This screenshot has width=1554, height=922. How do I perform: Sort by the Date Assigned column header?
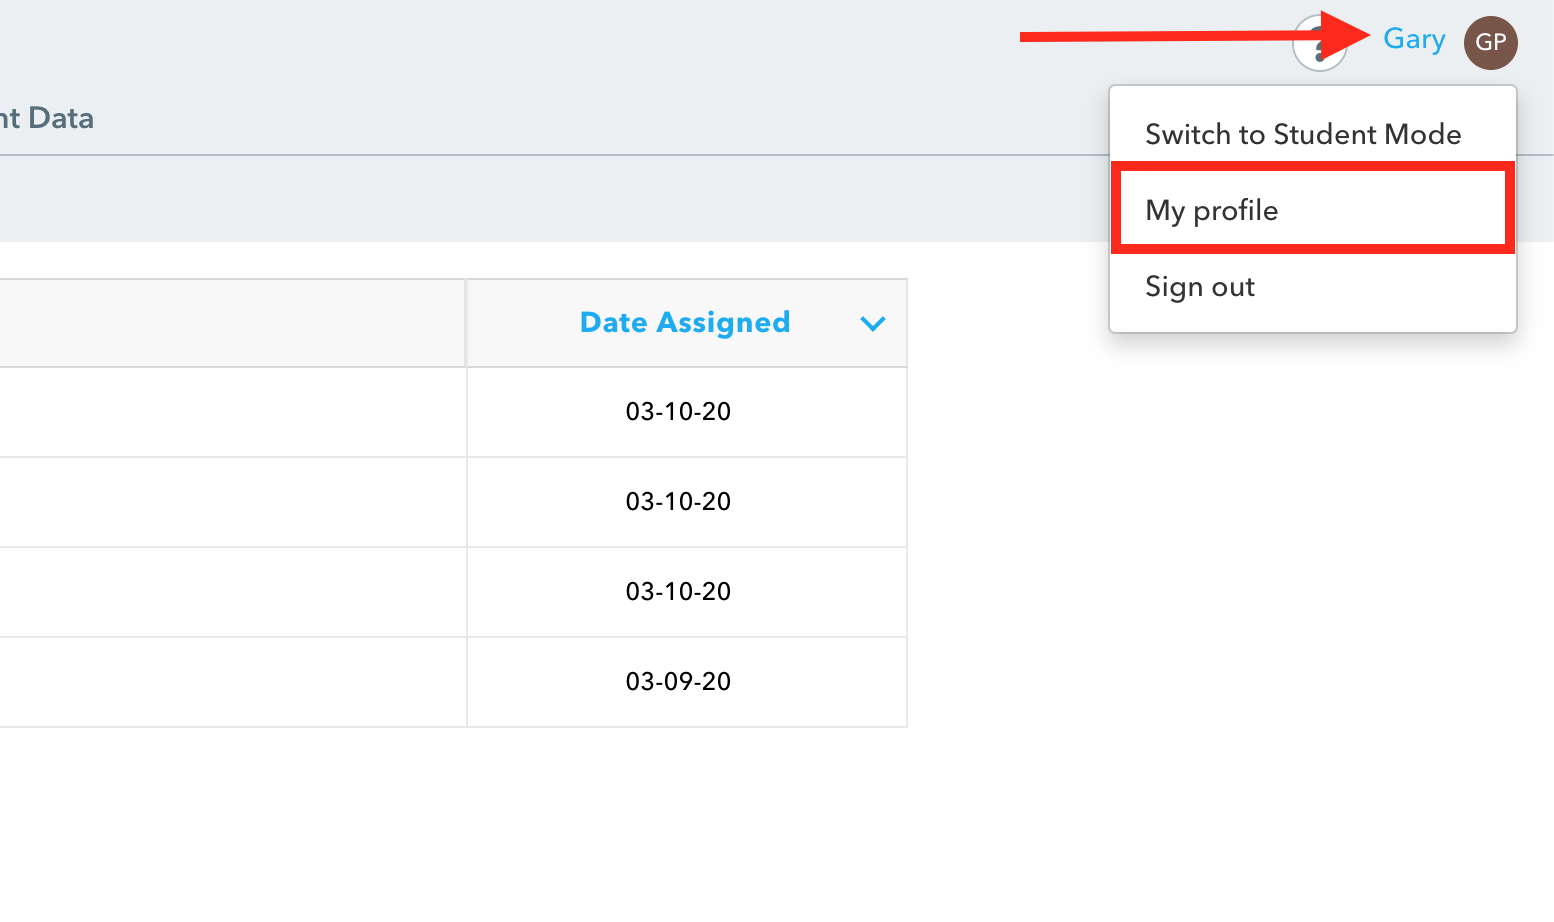pyautogui.click(x=685, y=322)
